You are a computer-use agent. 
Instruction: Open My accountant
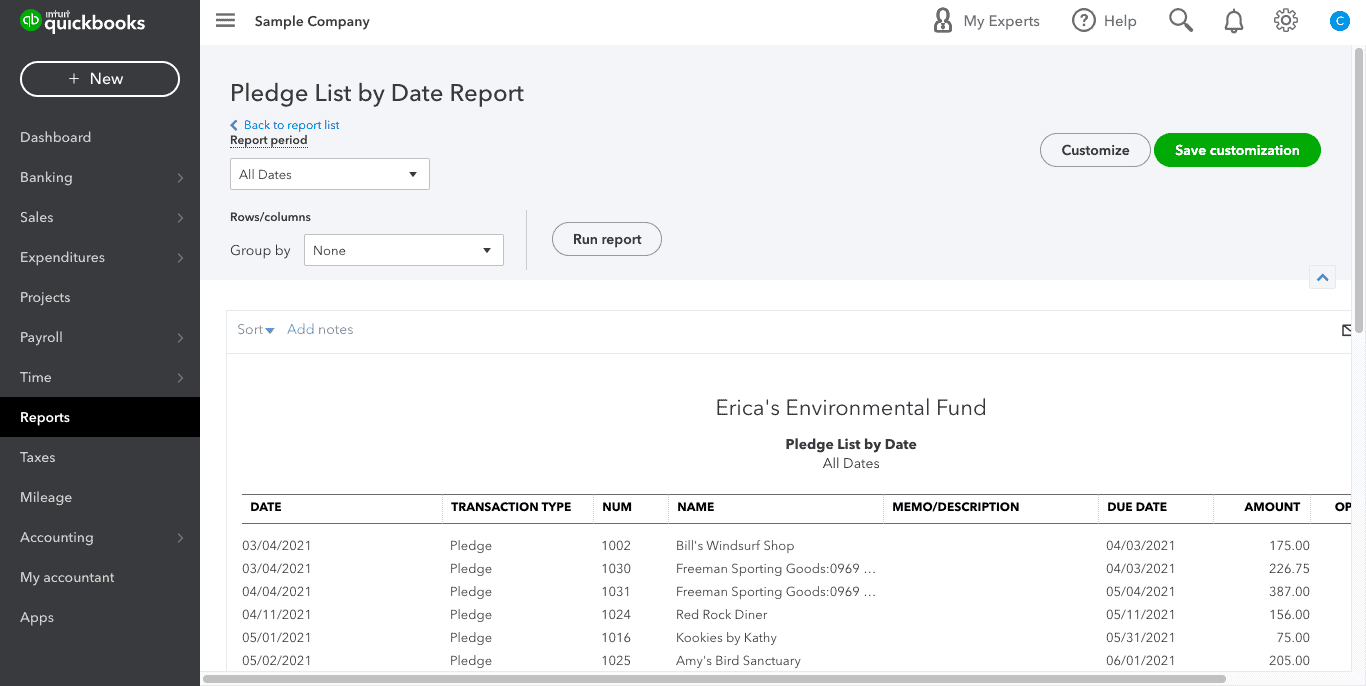(67, 577)
